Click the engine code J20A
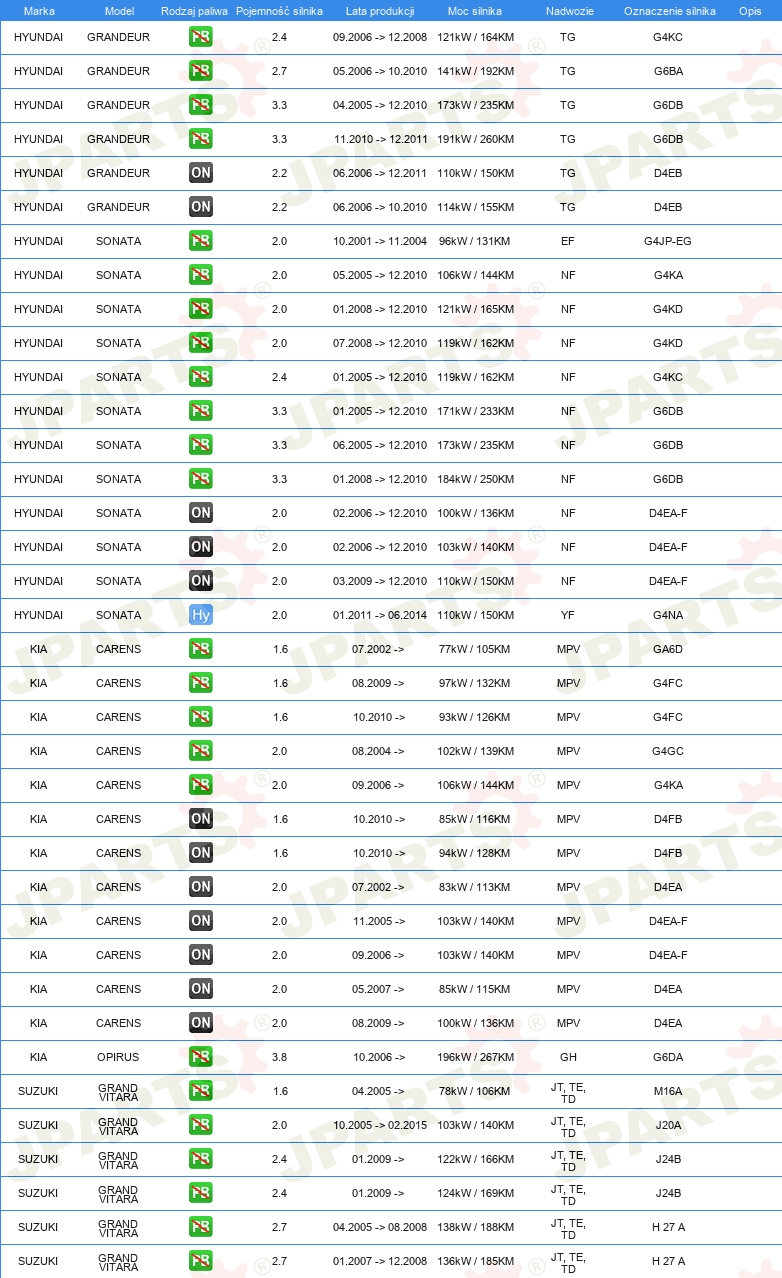This screenshot has width=782, height=1278. pos(668,1125)
